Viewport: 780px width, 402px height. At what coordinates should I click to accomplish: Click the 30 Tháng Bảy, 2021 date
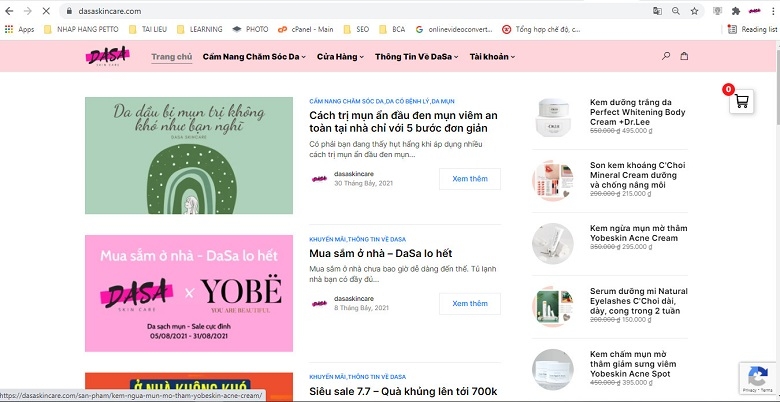click(363, 183)
